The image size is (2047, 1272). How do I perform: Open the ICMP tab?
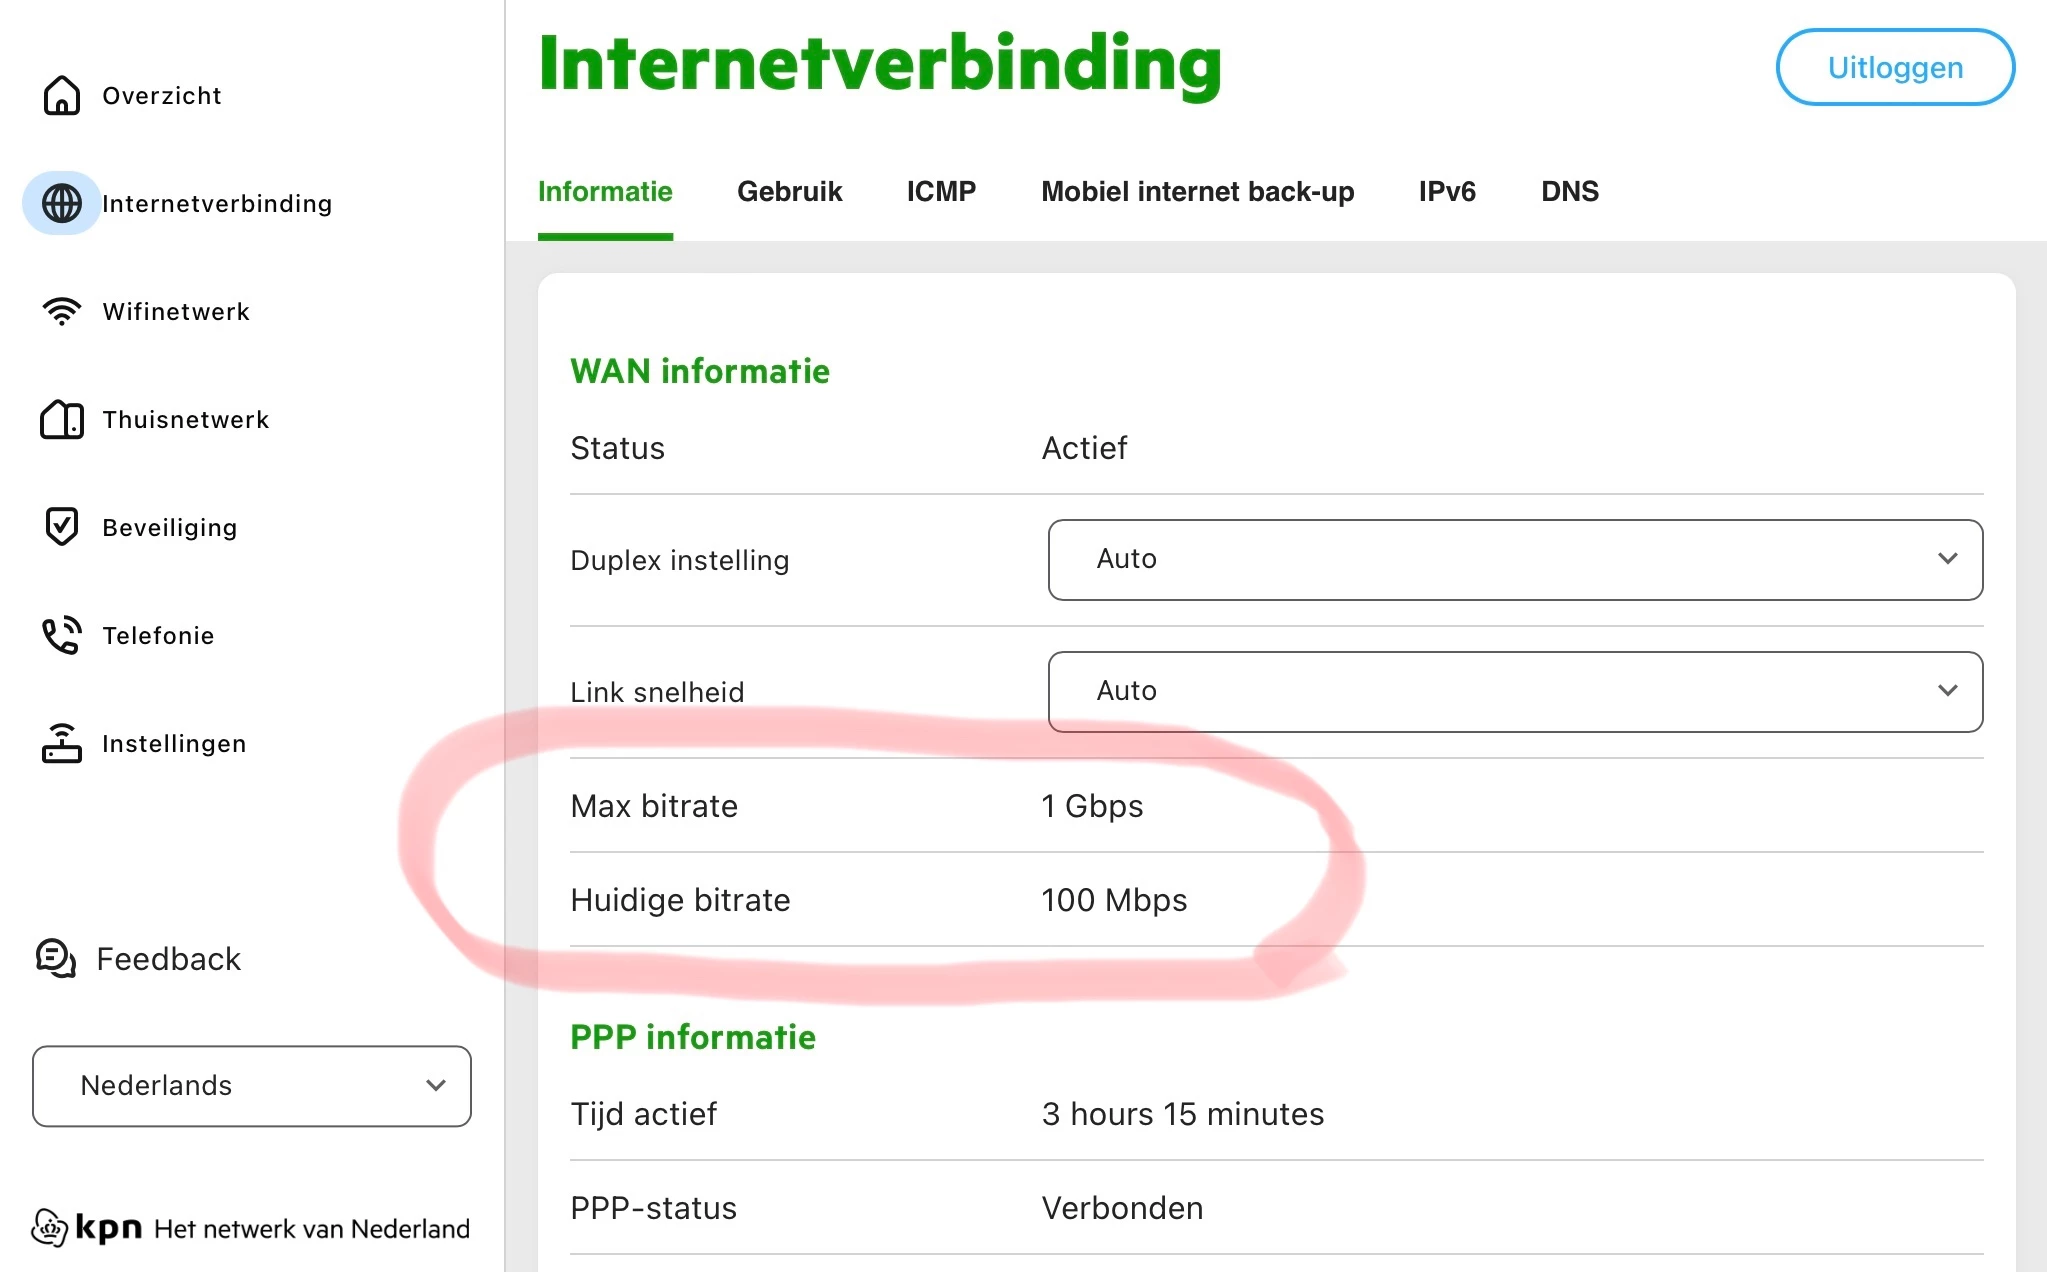tap(940, 191)
